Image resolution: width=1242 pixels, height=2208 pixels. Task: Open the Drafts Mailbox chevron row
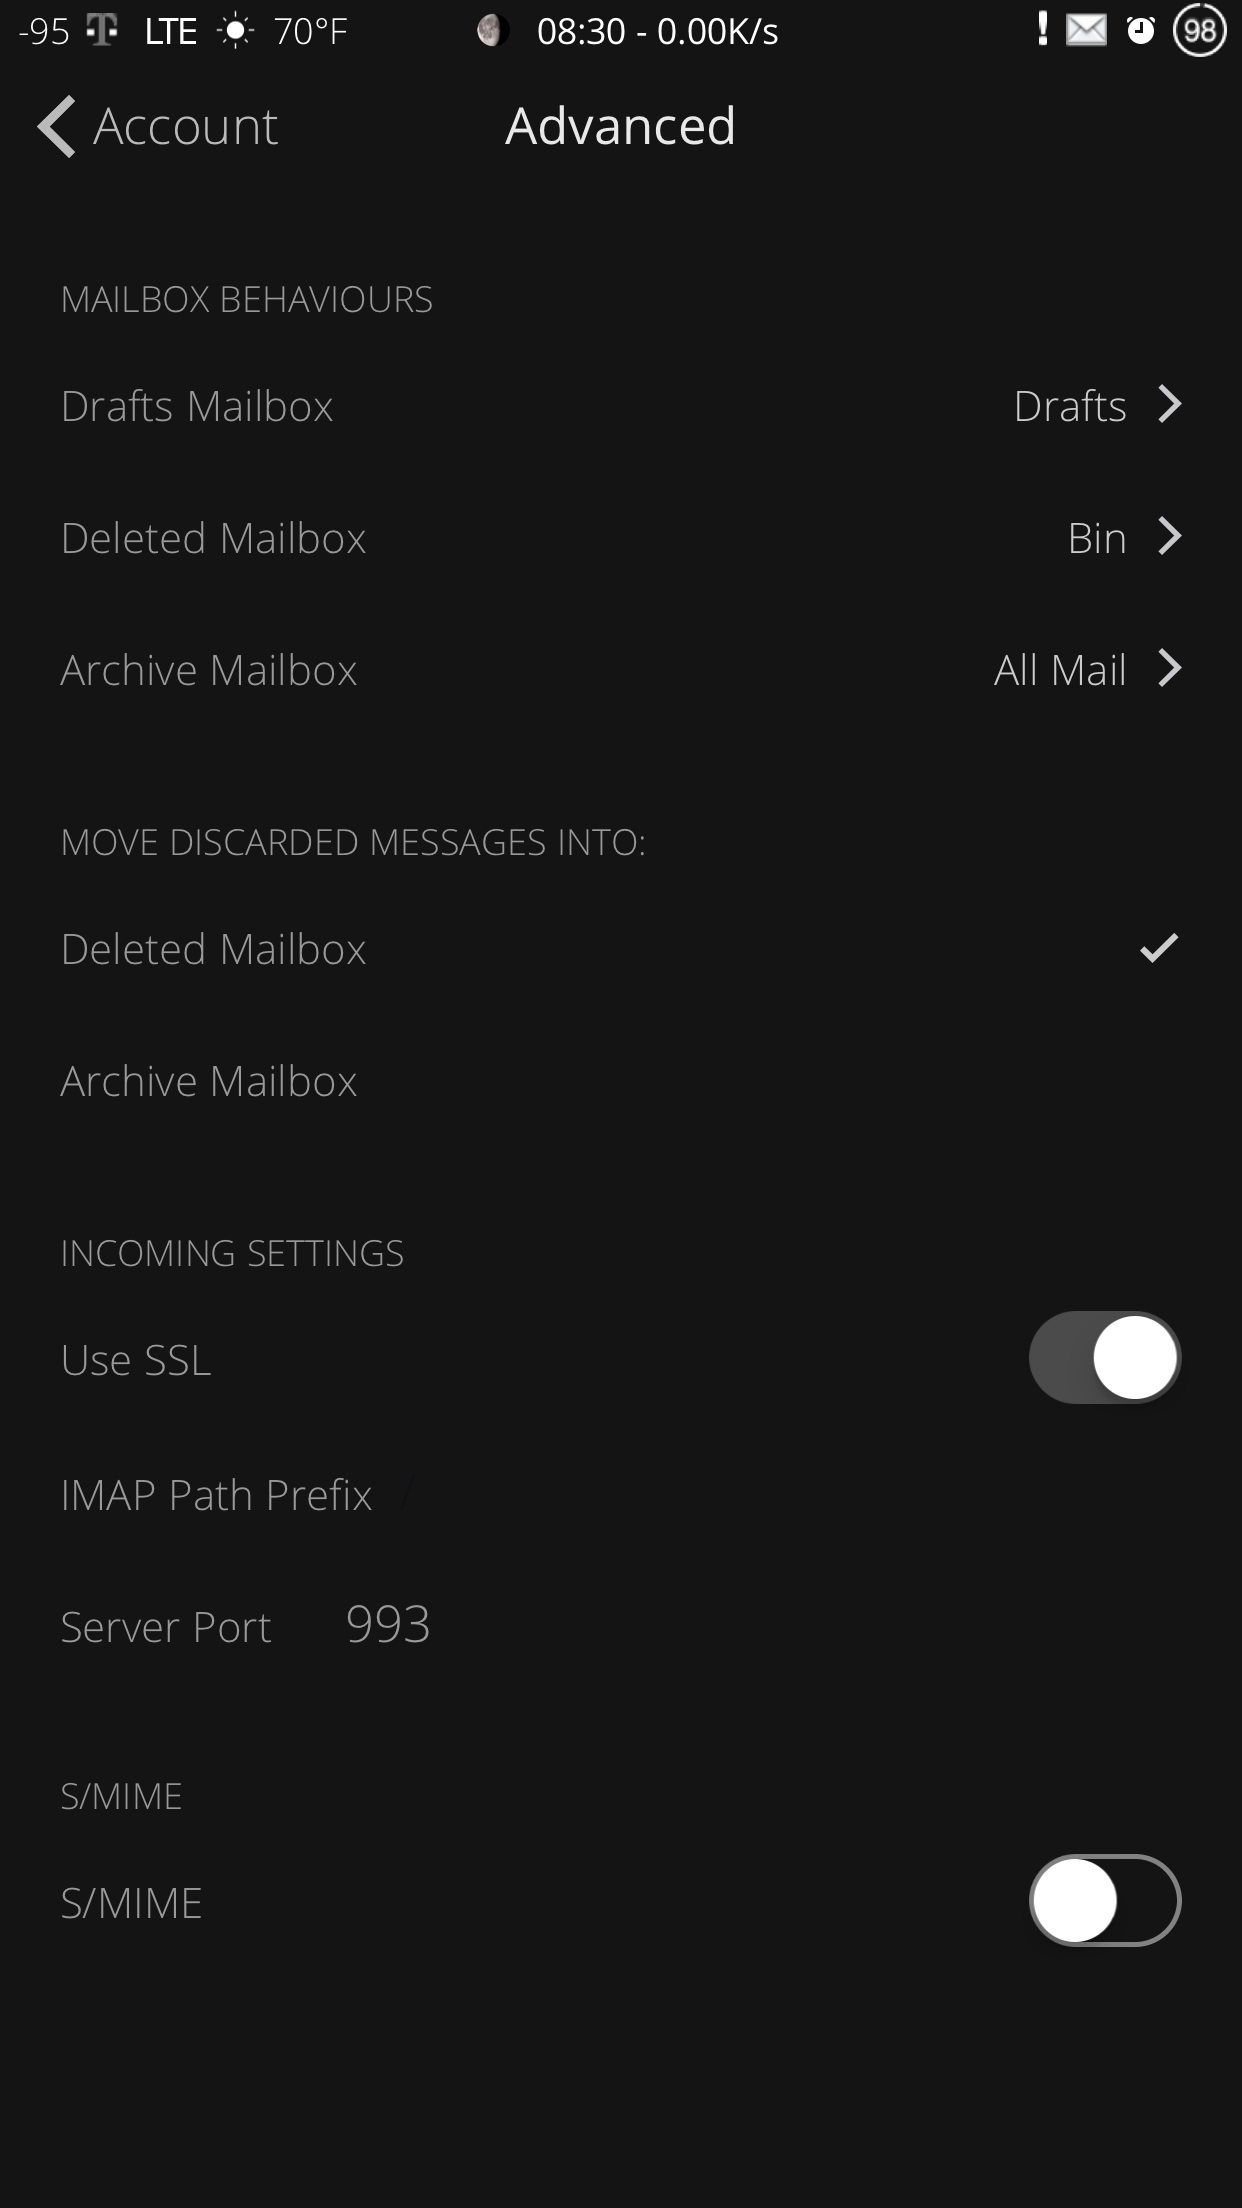[x=621, y=406]
